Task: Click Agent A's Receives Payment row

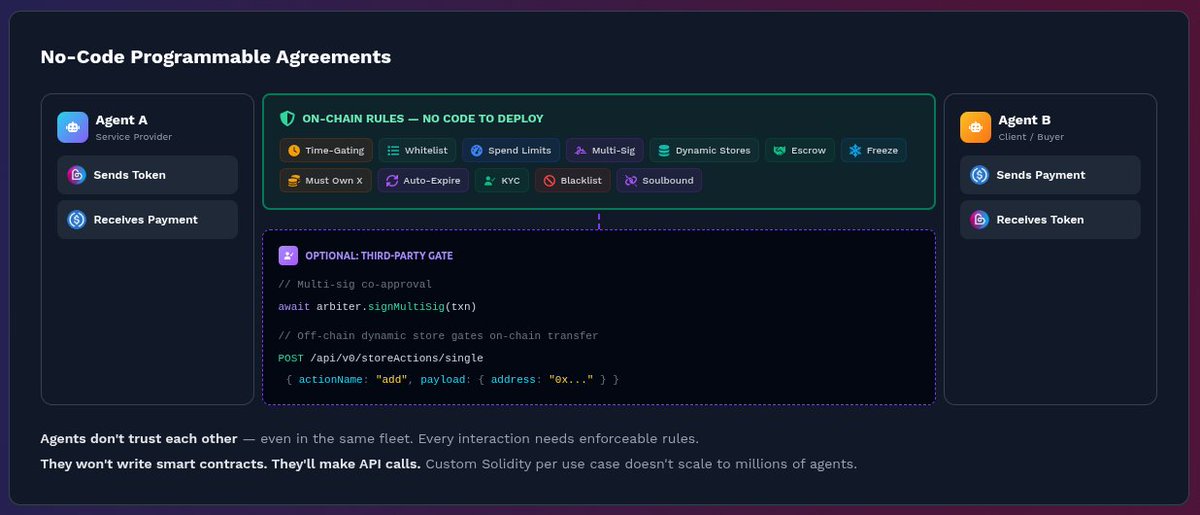Action: click(x=147, y=220)
